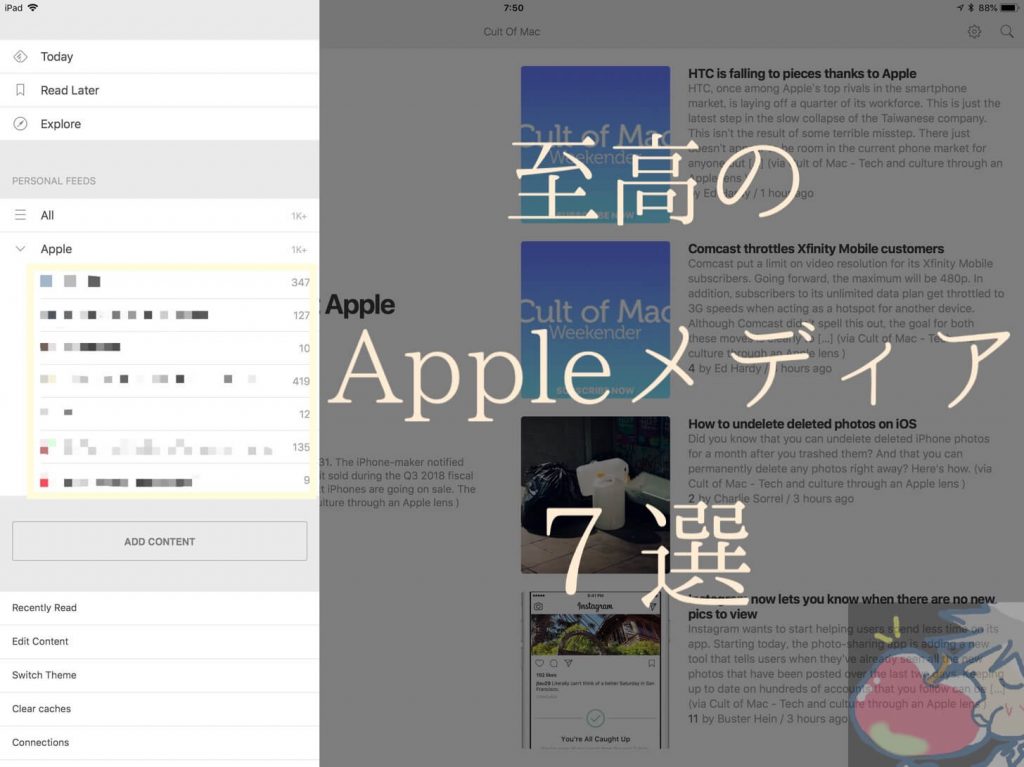This screenshot has height=767, width=1024.
Task: Tap the '1K+' count on the All row
Action: pos(299,216)
